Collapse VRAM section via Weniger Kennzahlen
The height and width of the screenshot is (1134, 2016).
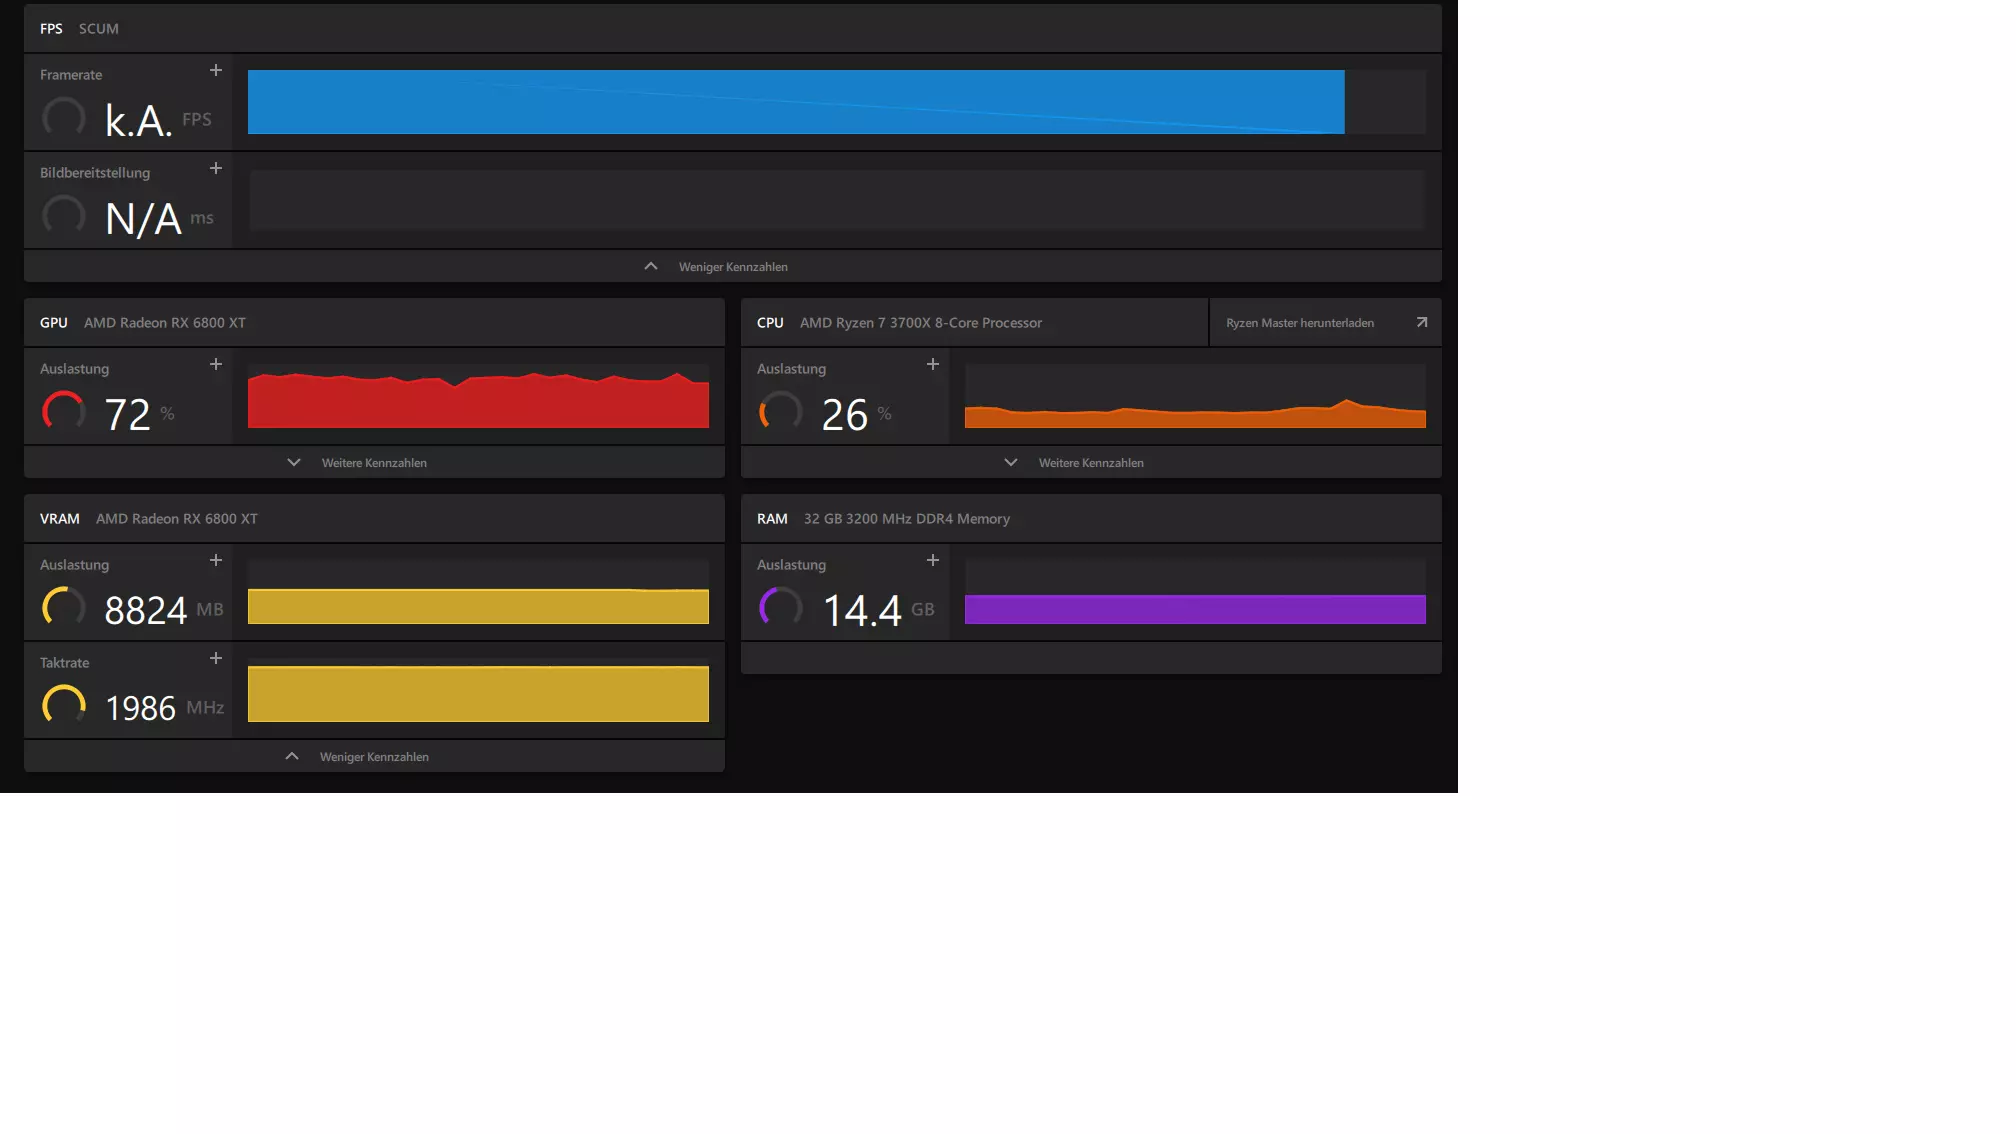373,757
